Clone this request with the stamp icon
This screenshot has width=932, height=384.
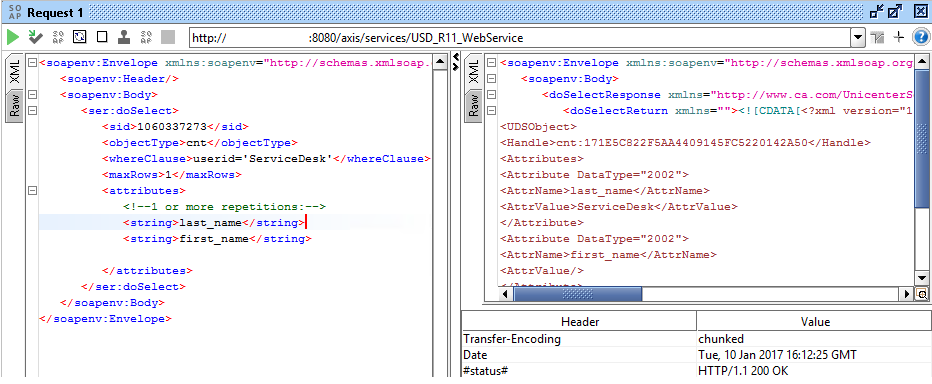(124, 37)
